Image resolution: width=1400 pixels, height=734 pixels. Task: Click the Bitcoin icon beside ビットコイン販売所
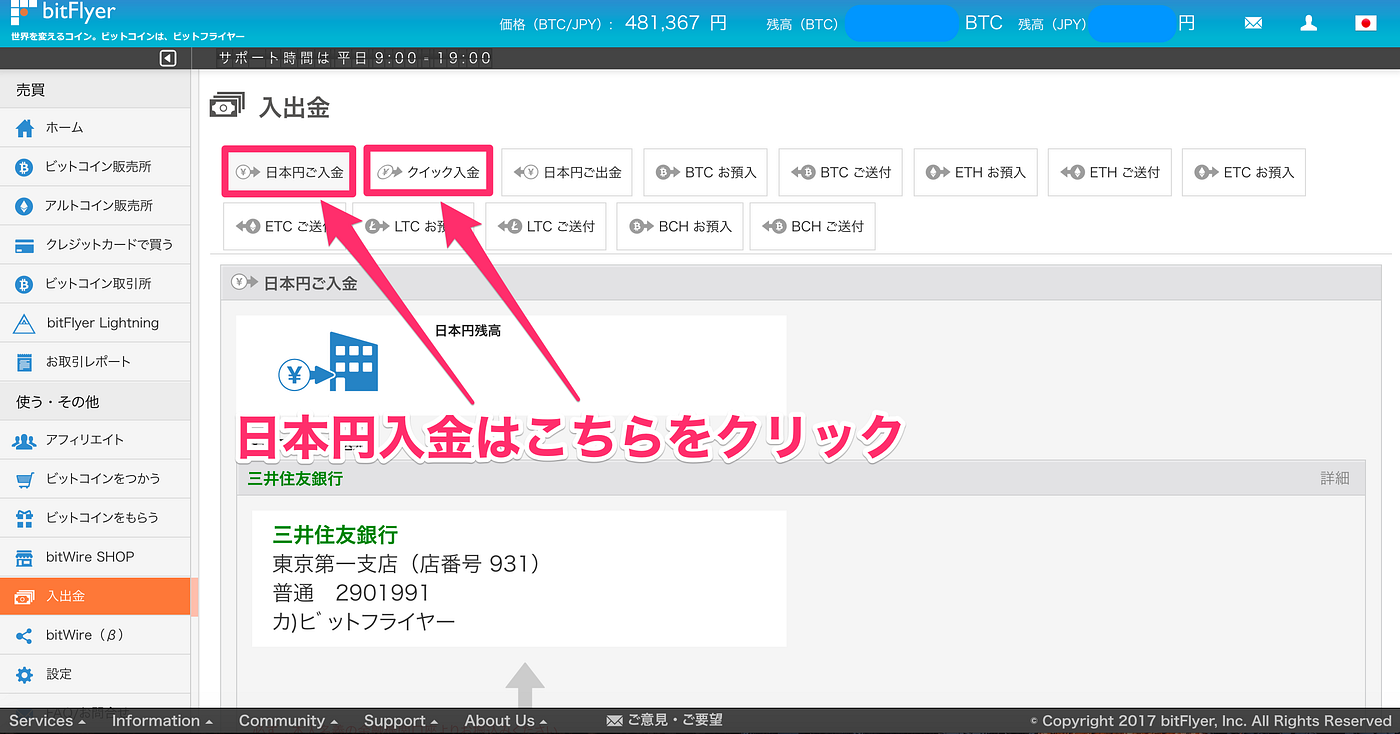(x=25, y=167)
